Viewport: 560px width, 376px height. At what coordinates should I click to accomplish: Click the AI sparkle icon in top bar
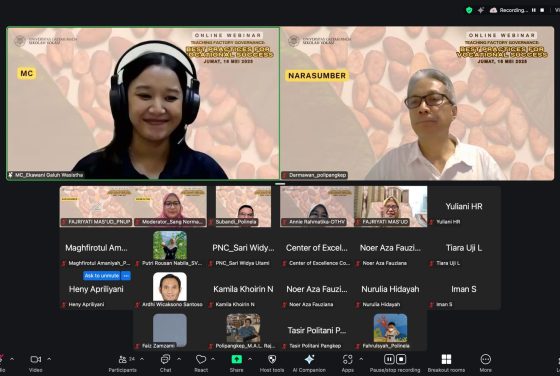pyautogui.click(x=481, y=10)
